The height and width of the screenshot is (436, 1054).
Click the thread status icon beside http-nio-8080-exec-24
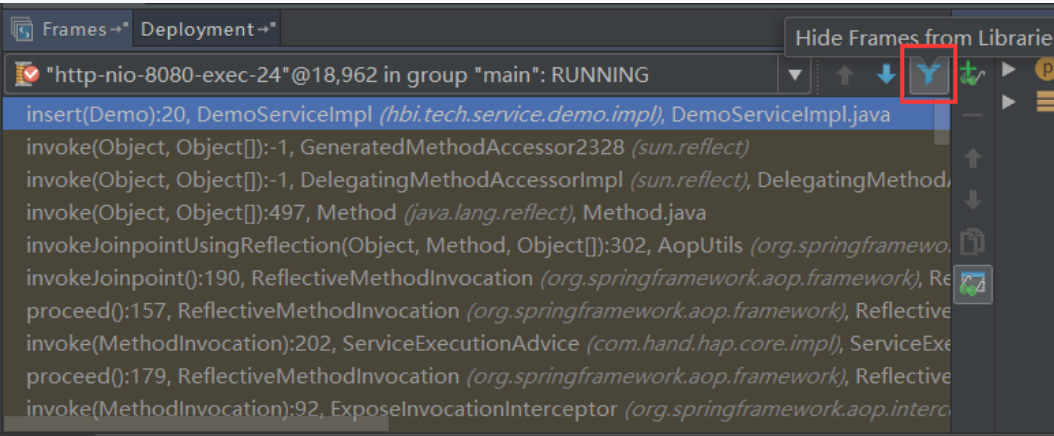pyautogui.click(x=28, y=75)
